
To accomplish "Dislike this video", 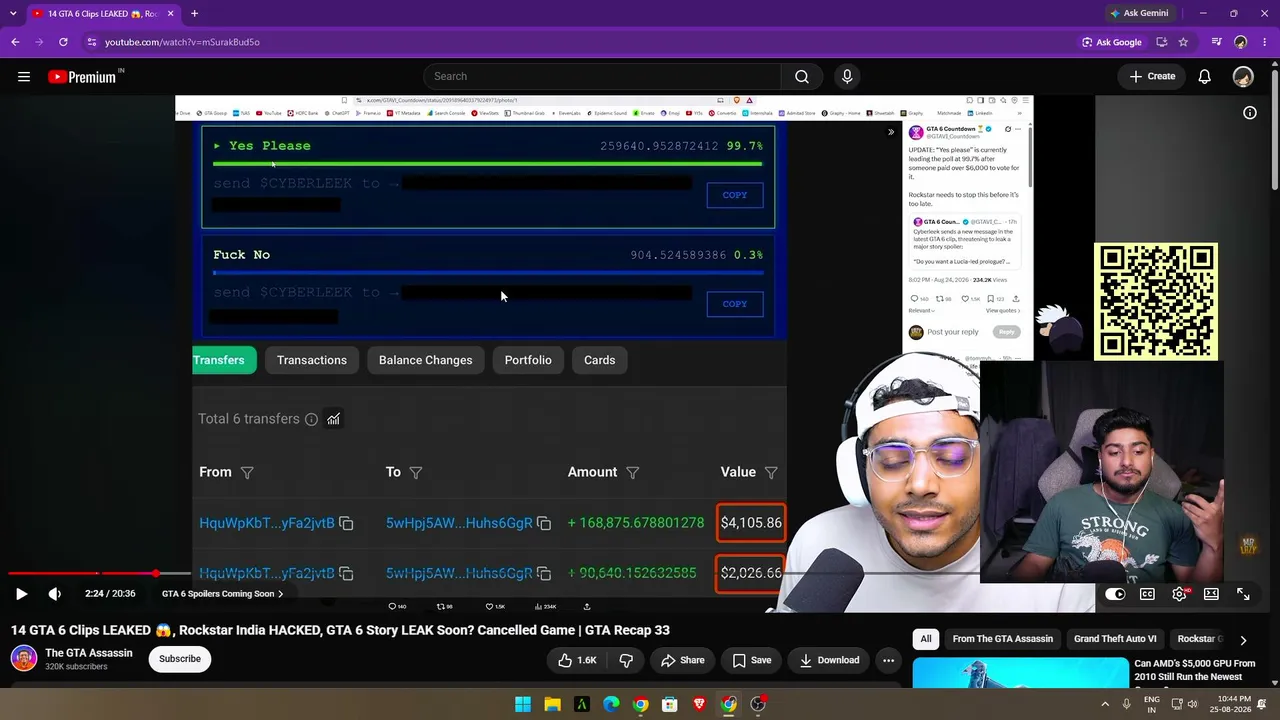I will (x=626, y=660).
